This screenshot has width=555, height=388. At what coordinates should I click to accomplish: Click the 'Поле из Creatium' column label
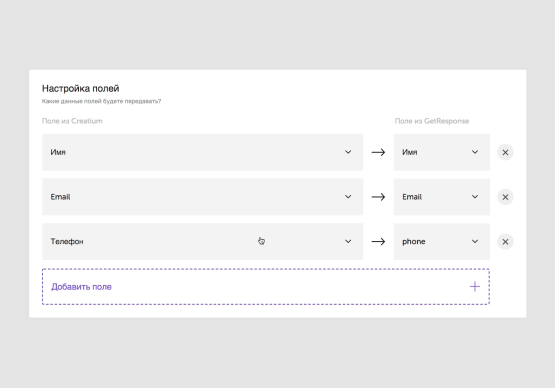(x=72, y=121)
